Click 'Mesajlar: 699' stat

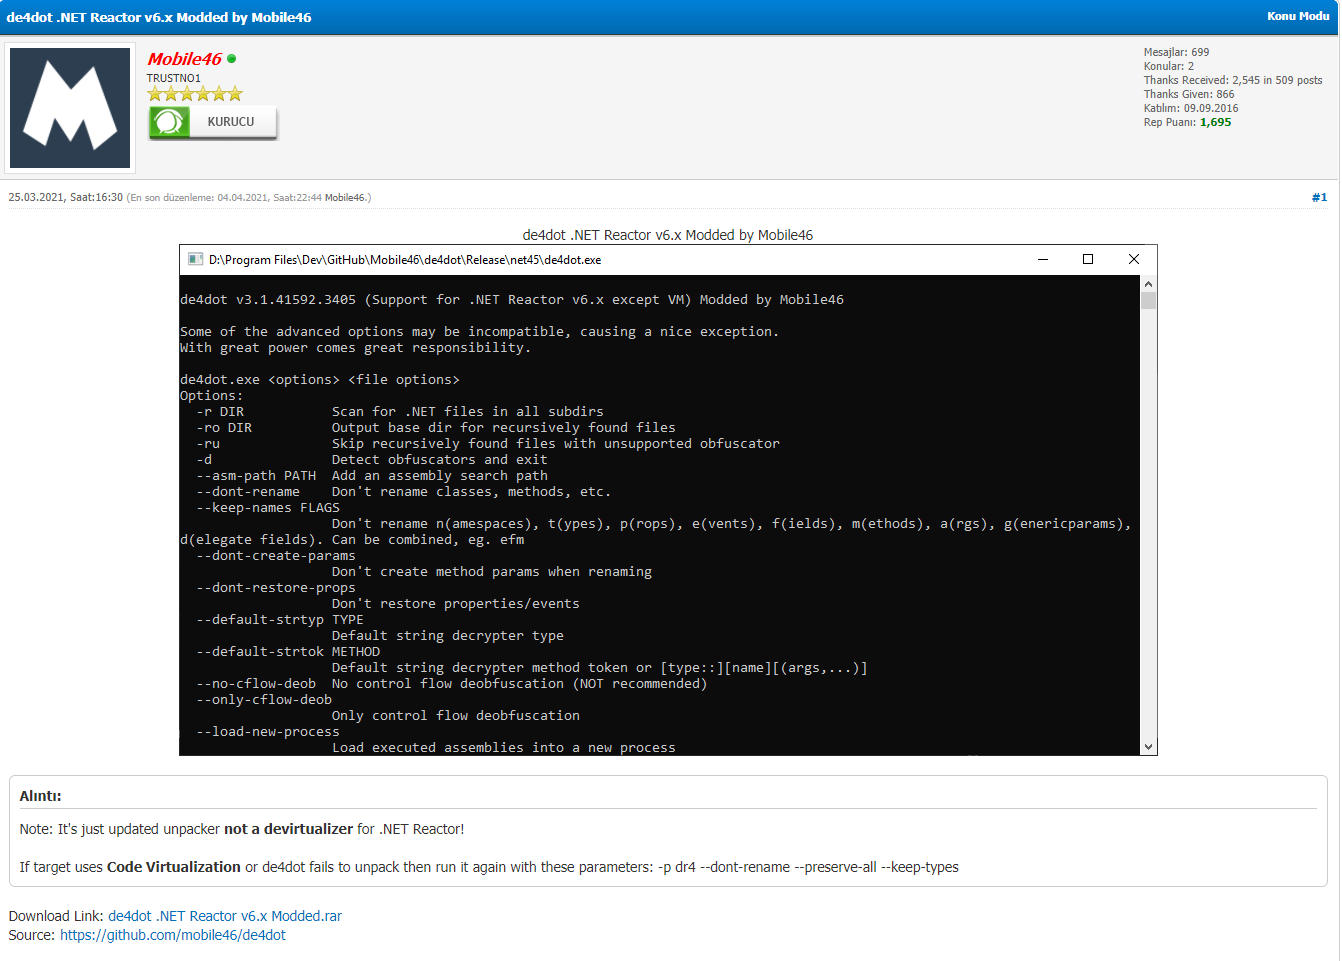coord(1176,52)
